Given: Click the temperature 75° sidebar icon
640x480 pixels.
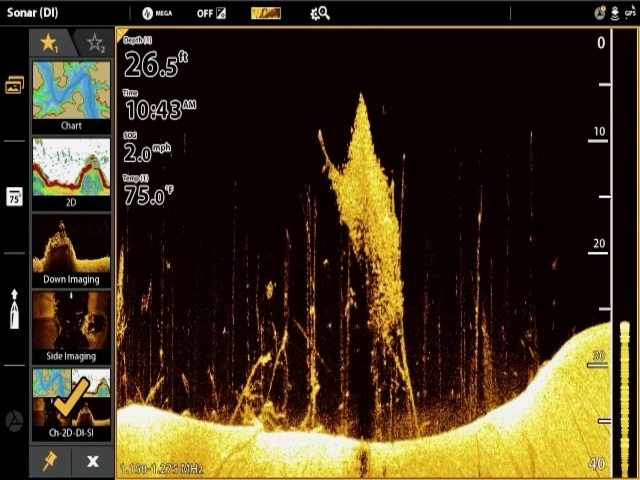Looking at the screenshot, I should click(14, 197).
